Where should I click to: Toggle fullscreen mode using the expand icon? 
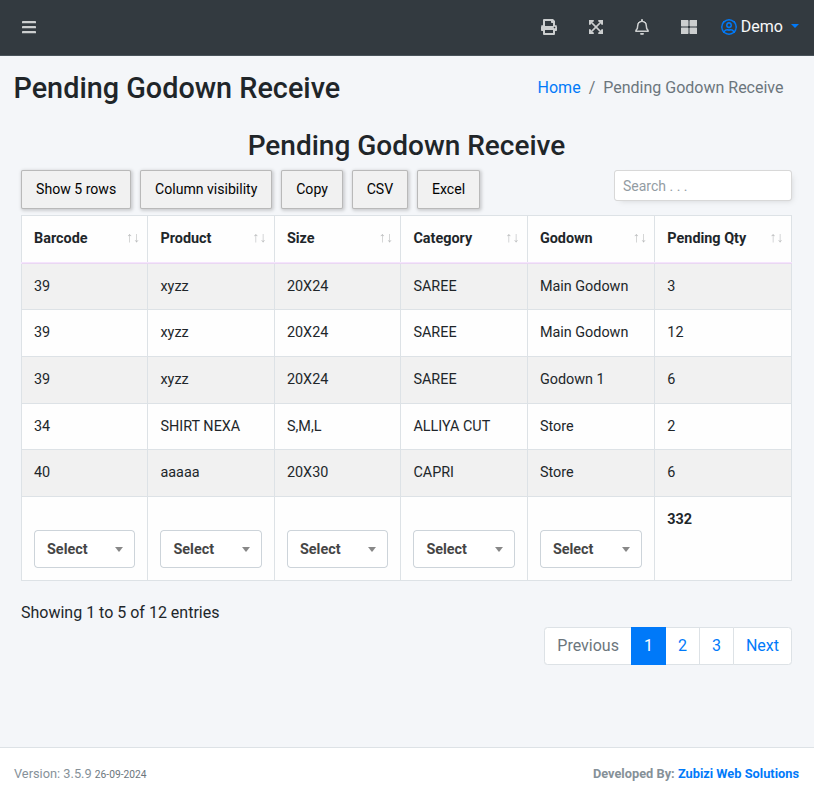pyautogui.click(x=595, y=27)
